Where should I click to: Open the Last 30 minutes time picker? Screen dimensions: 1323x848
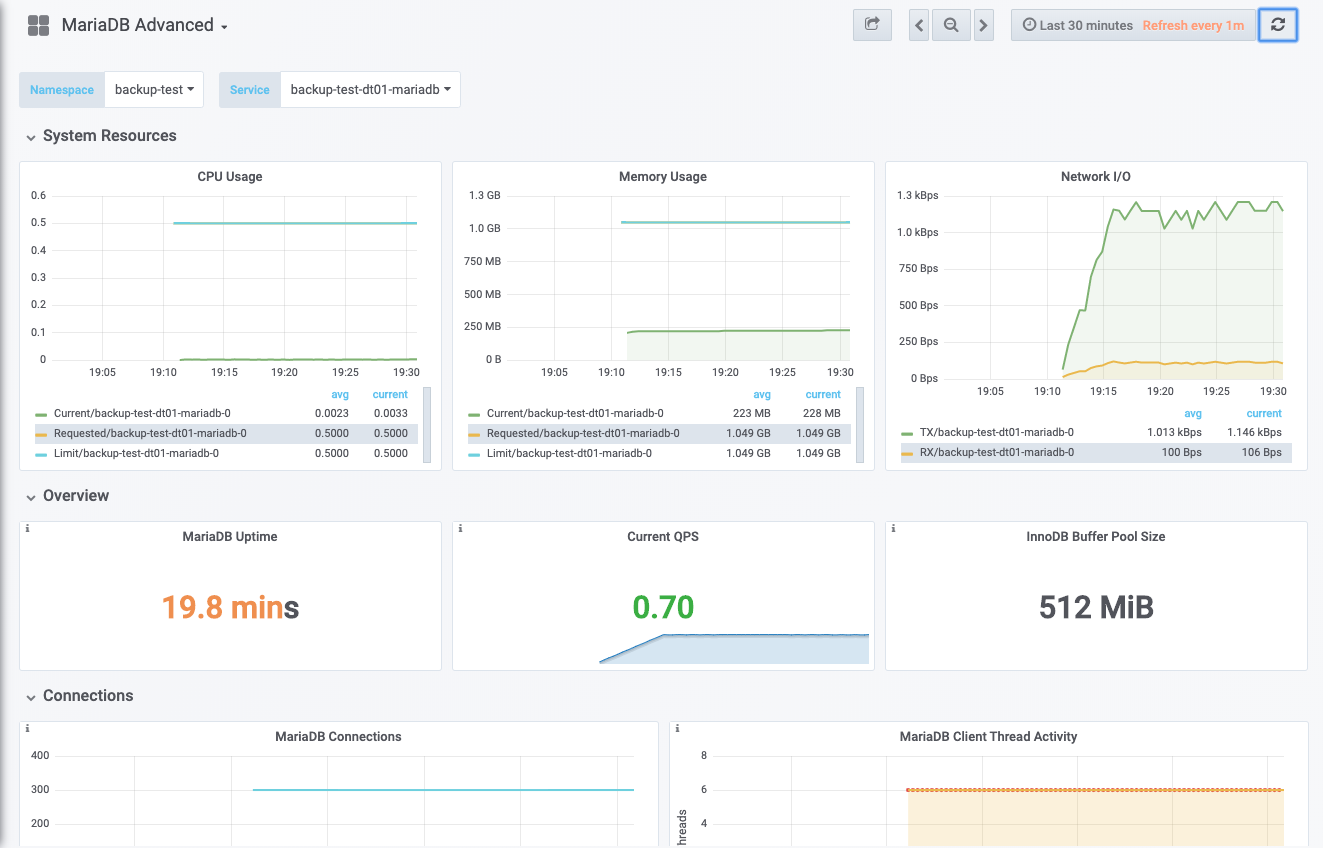pos(1078,25)
